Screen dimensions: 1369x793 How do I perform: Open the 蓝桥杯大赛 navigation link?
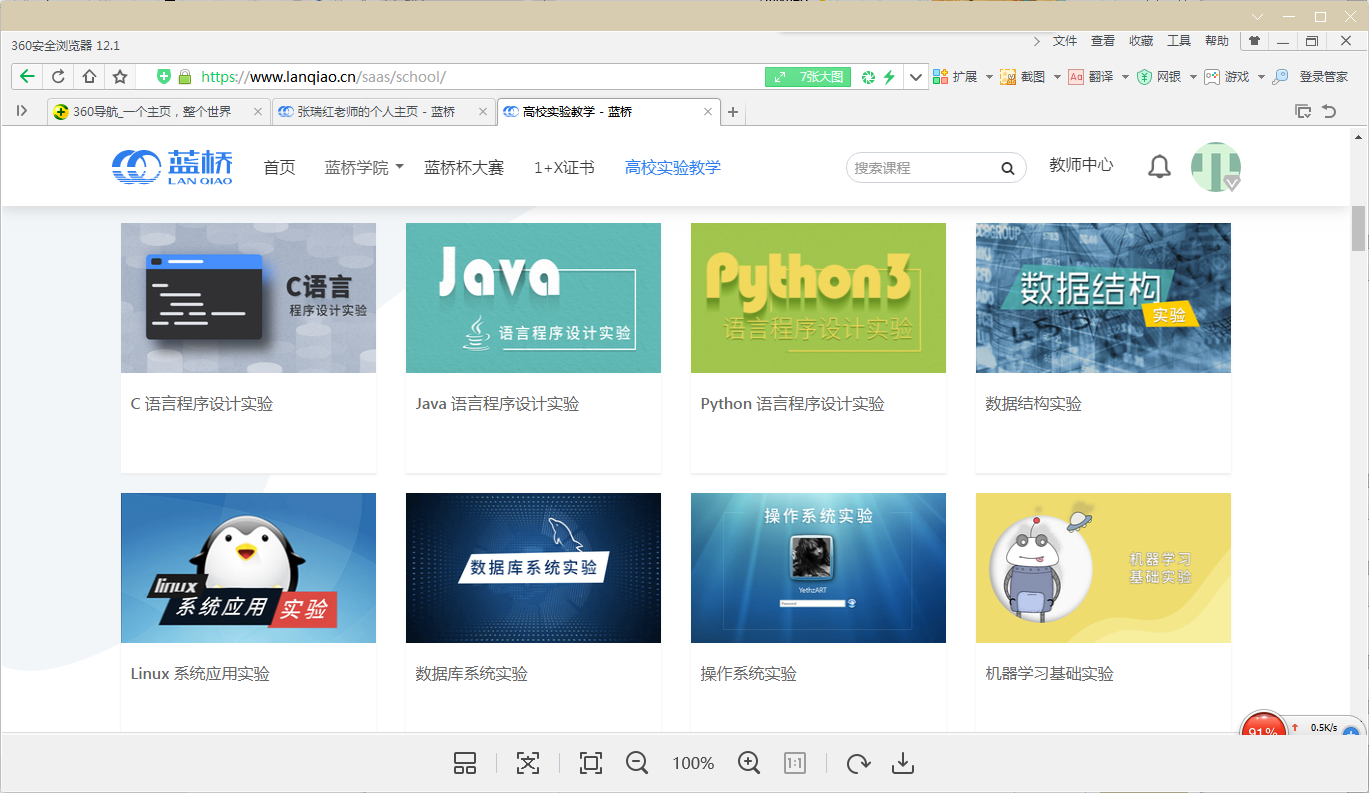pos(464,167)
